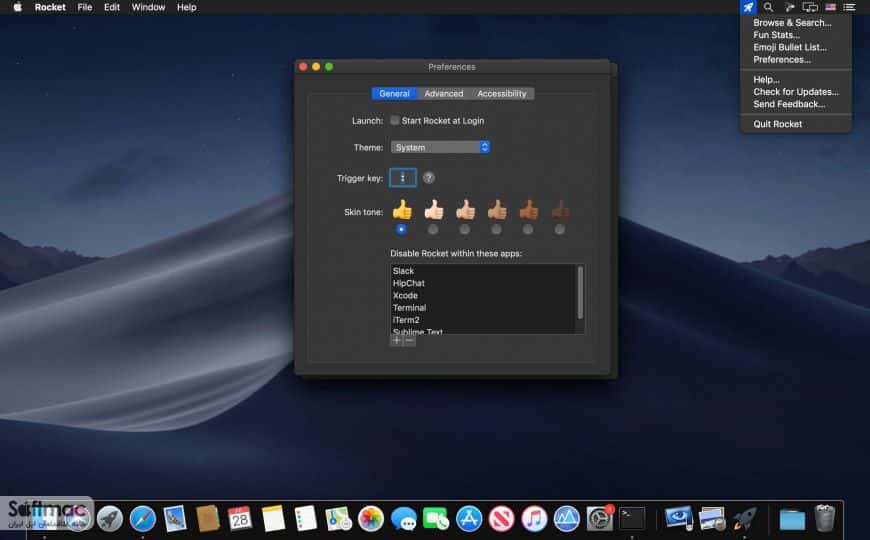Open the Apple menu
This screenshot has height=540, width=870.
[x=17, y=7]
